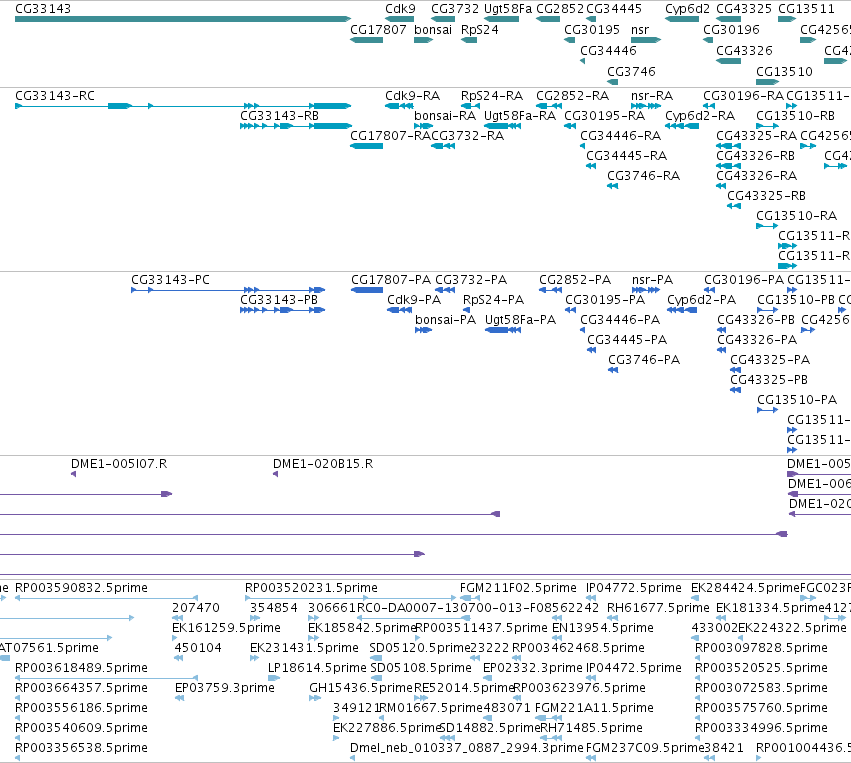This screenshot has height=763, width=851.
Task: Select the RpS24 gene label
Action: point(479,30)
